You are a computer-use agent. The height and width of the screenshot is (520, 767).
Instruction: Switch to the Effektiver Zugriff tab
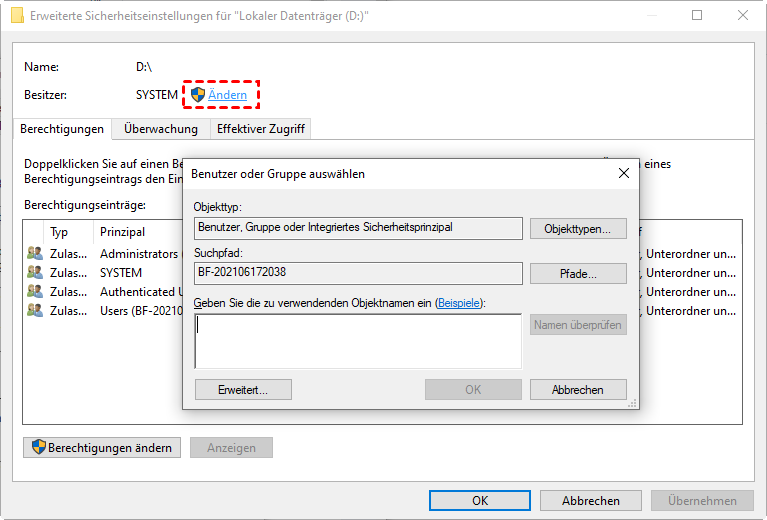coord(261,129)
